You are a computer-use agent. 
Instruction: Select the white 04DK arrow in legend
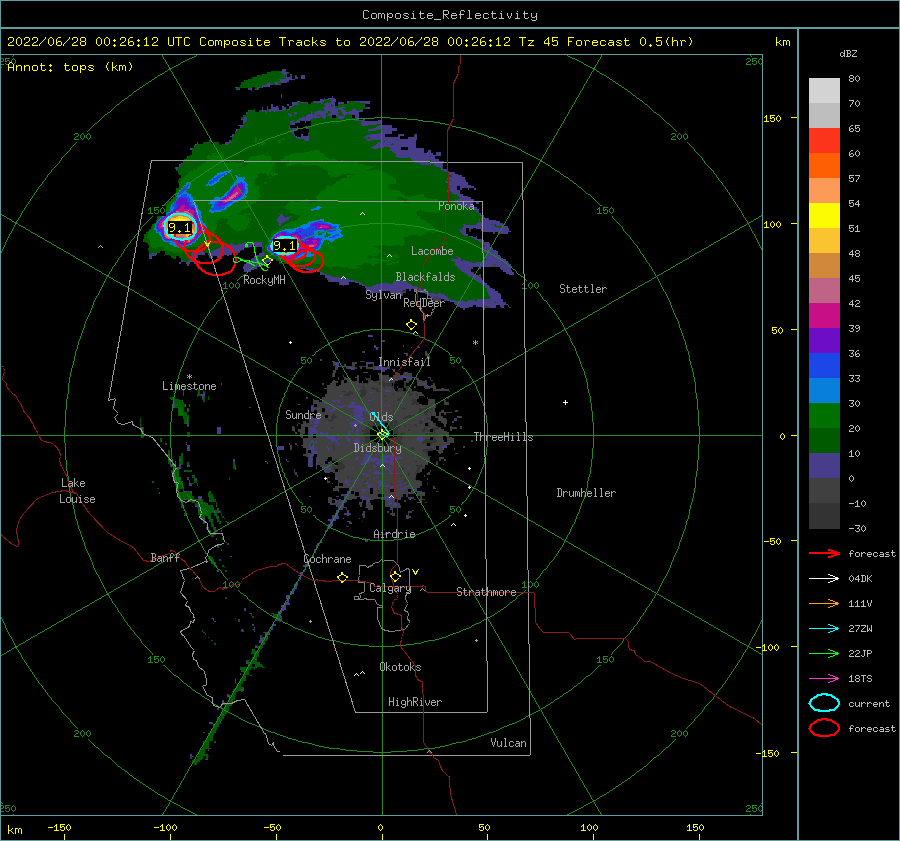tap(824, 578)
